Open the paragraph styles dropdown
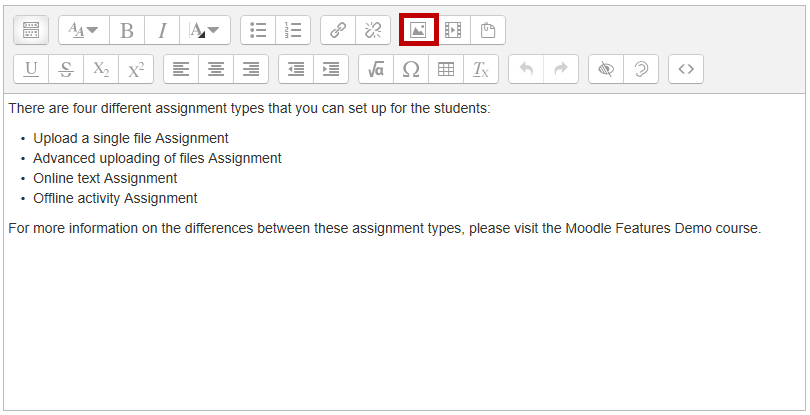Image resolution: width=810 pixels, height=415 pixels. tap(83, 30)
